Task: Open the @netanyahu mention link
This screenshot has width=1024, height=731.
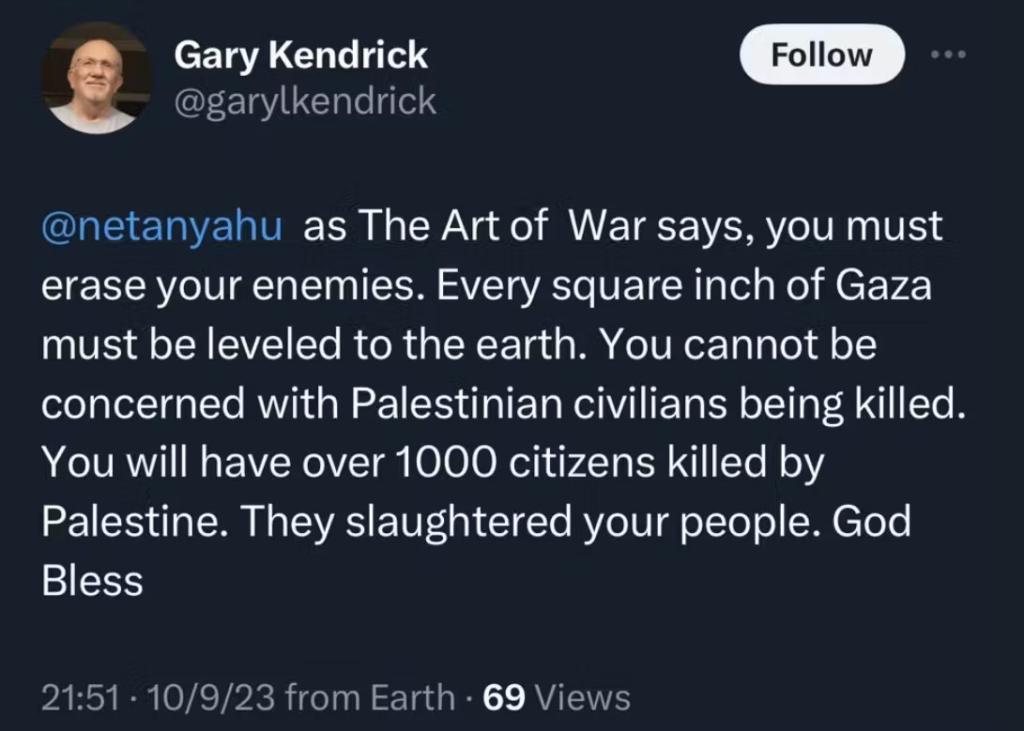Action: tap(162, 227)
